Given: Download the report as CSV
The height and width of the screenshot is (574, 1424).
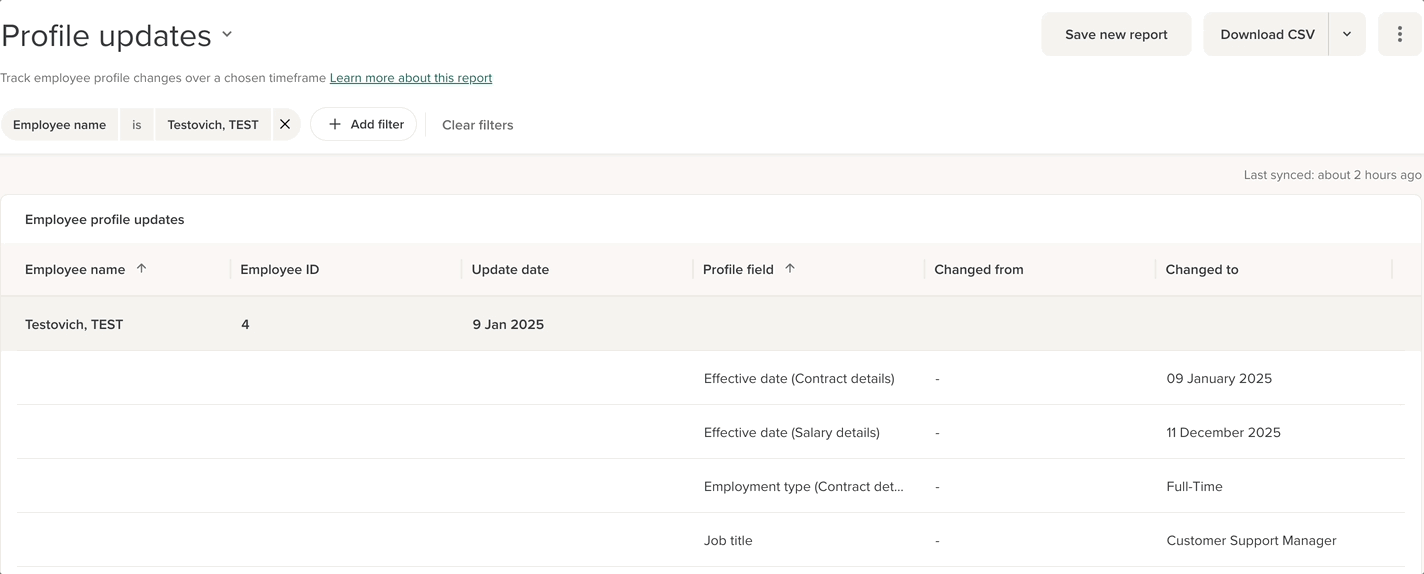Looking at the screenshot, I should coord(1267,34).
